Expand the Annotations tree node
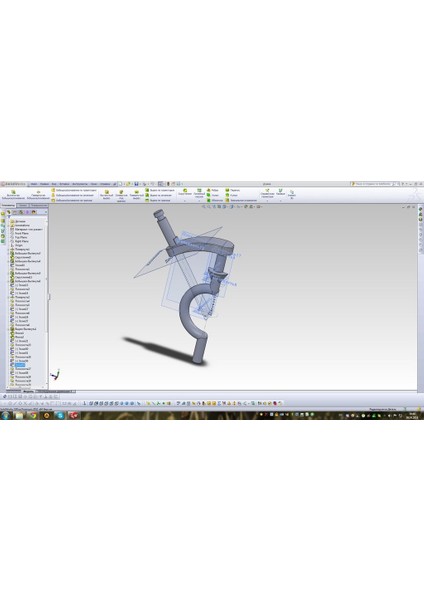The width and height of the screenshot is (424, 600). pyautogui.click(x=8, y=225)
